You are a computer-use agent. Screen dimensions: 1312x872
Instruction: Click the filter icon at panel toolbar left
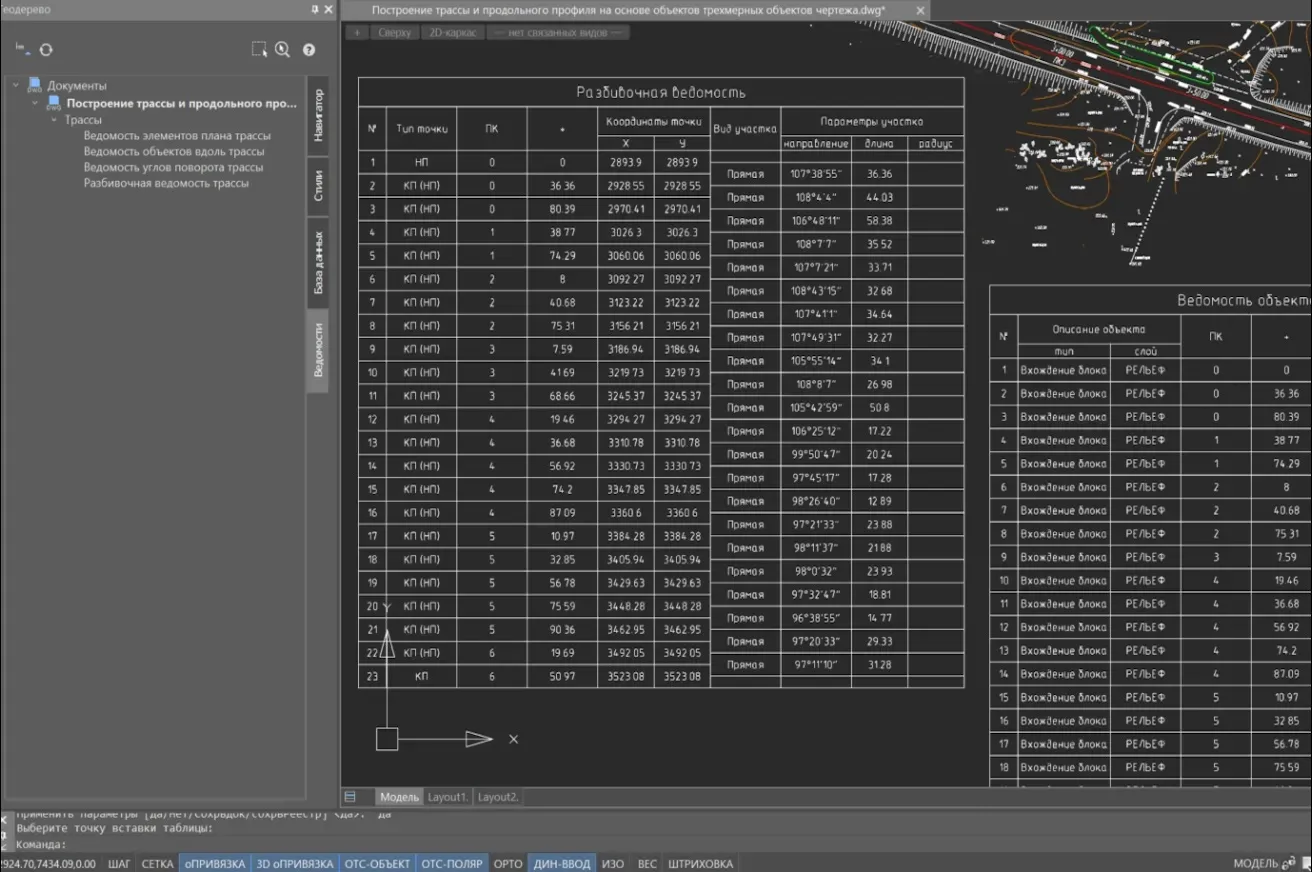pyautogui.click(x=21, y=49)
